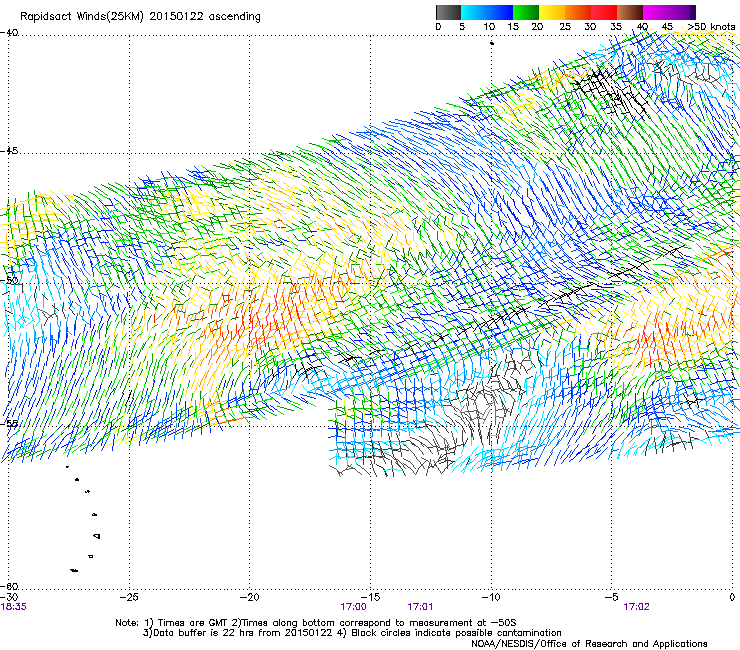740x650 pixels.
Task: Select the '-30' longitude axis label
Action: pos(9,597)
